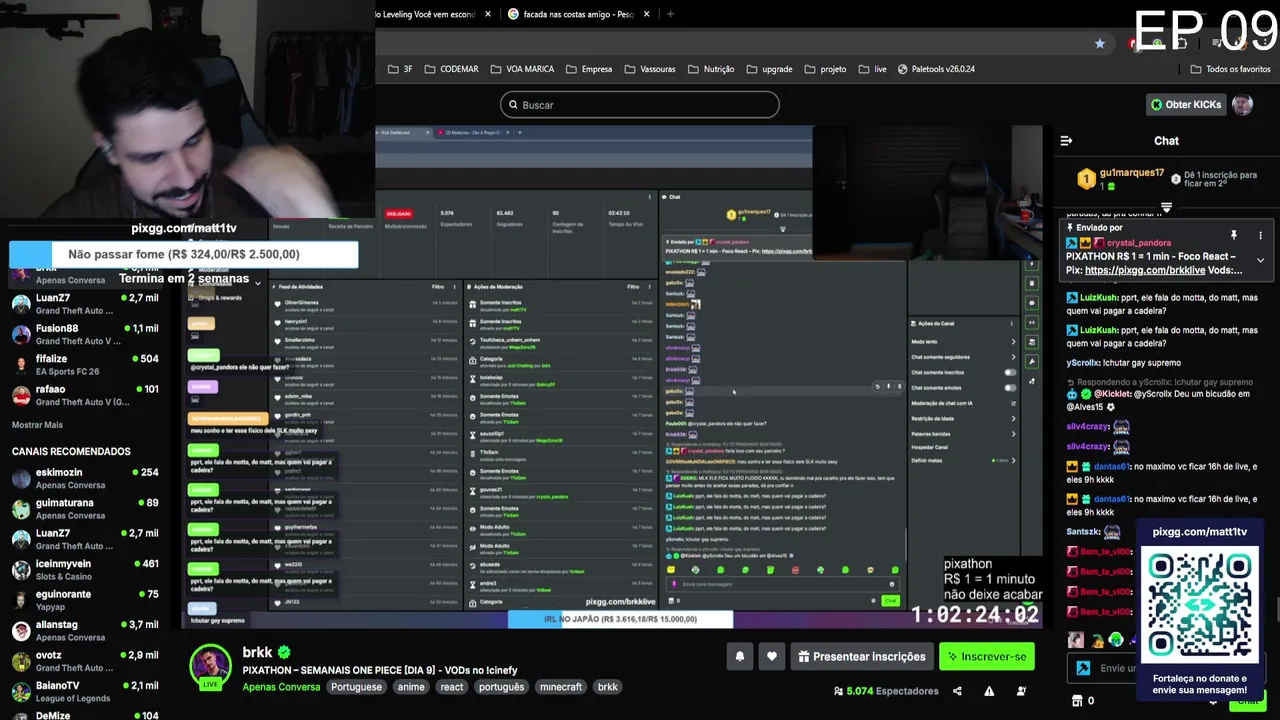Open the iceinmyvein recommended channel
This screenshot has width=1280, height=720.
(85, 570)
